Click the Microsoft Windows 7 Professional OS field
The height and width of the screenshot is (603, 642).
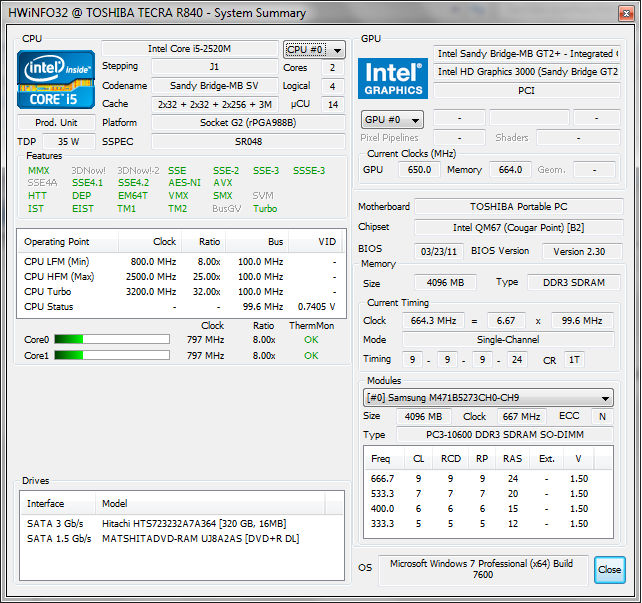pyautogui.click(x=483, y=569)
